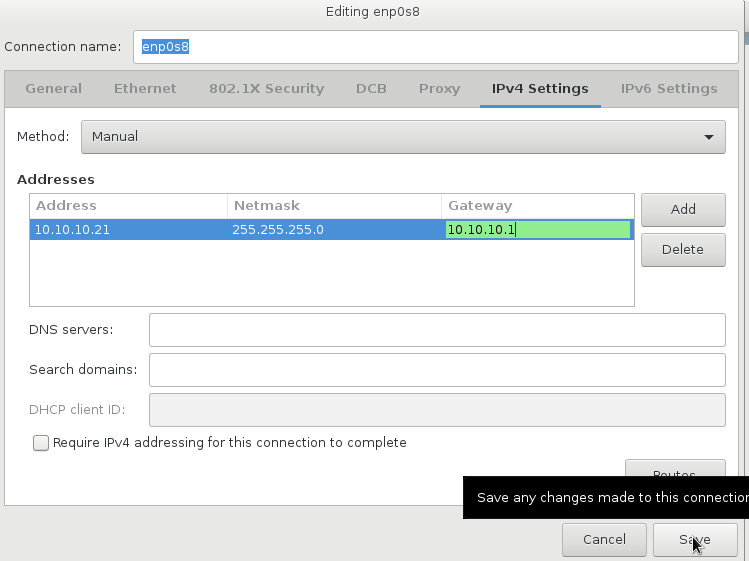The height and width of the screenshot is (561, 749).
Task: Click the Delete address button
Action: 683,250
